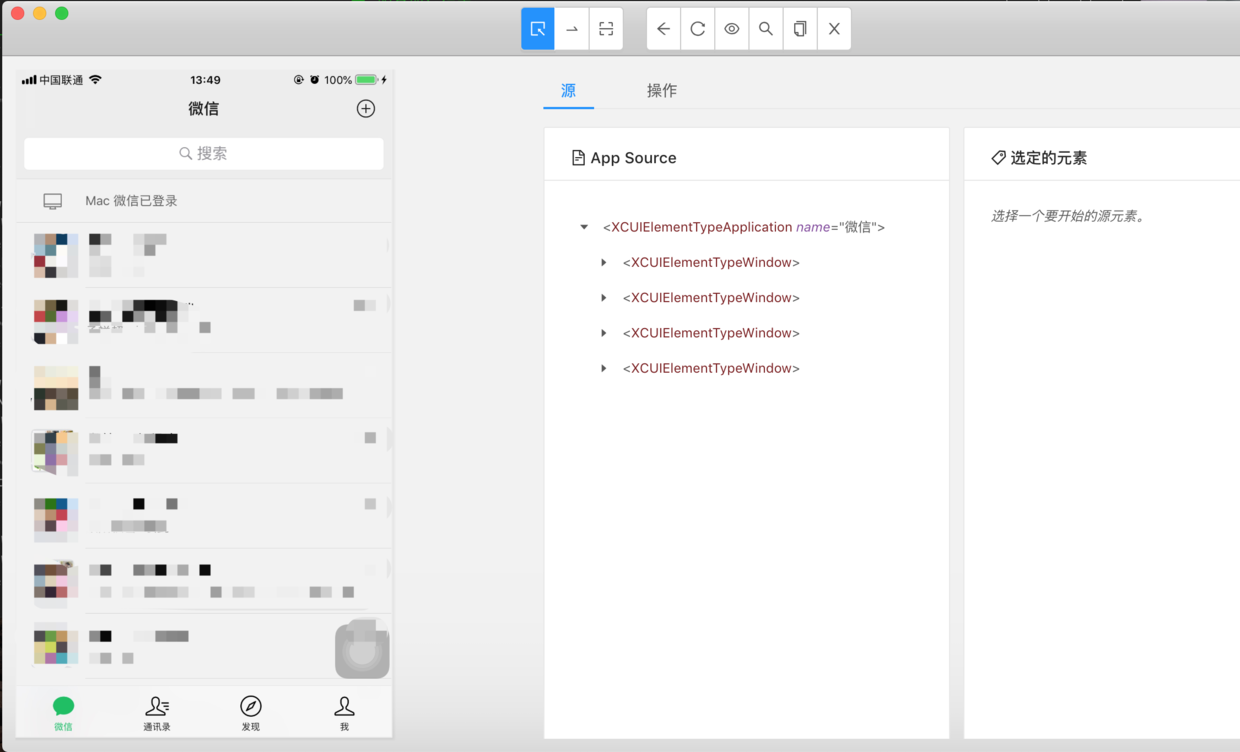Expand the first XCUIElementTypeWindow node
This screenshot has height=752, width=1240.
coord(604,262)
